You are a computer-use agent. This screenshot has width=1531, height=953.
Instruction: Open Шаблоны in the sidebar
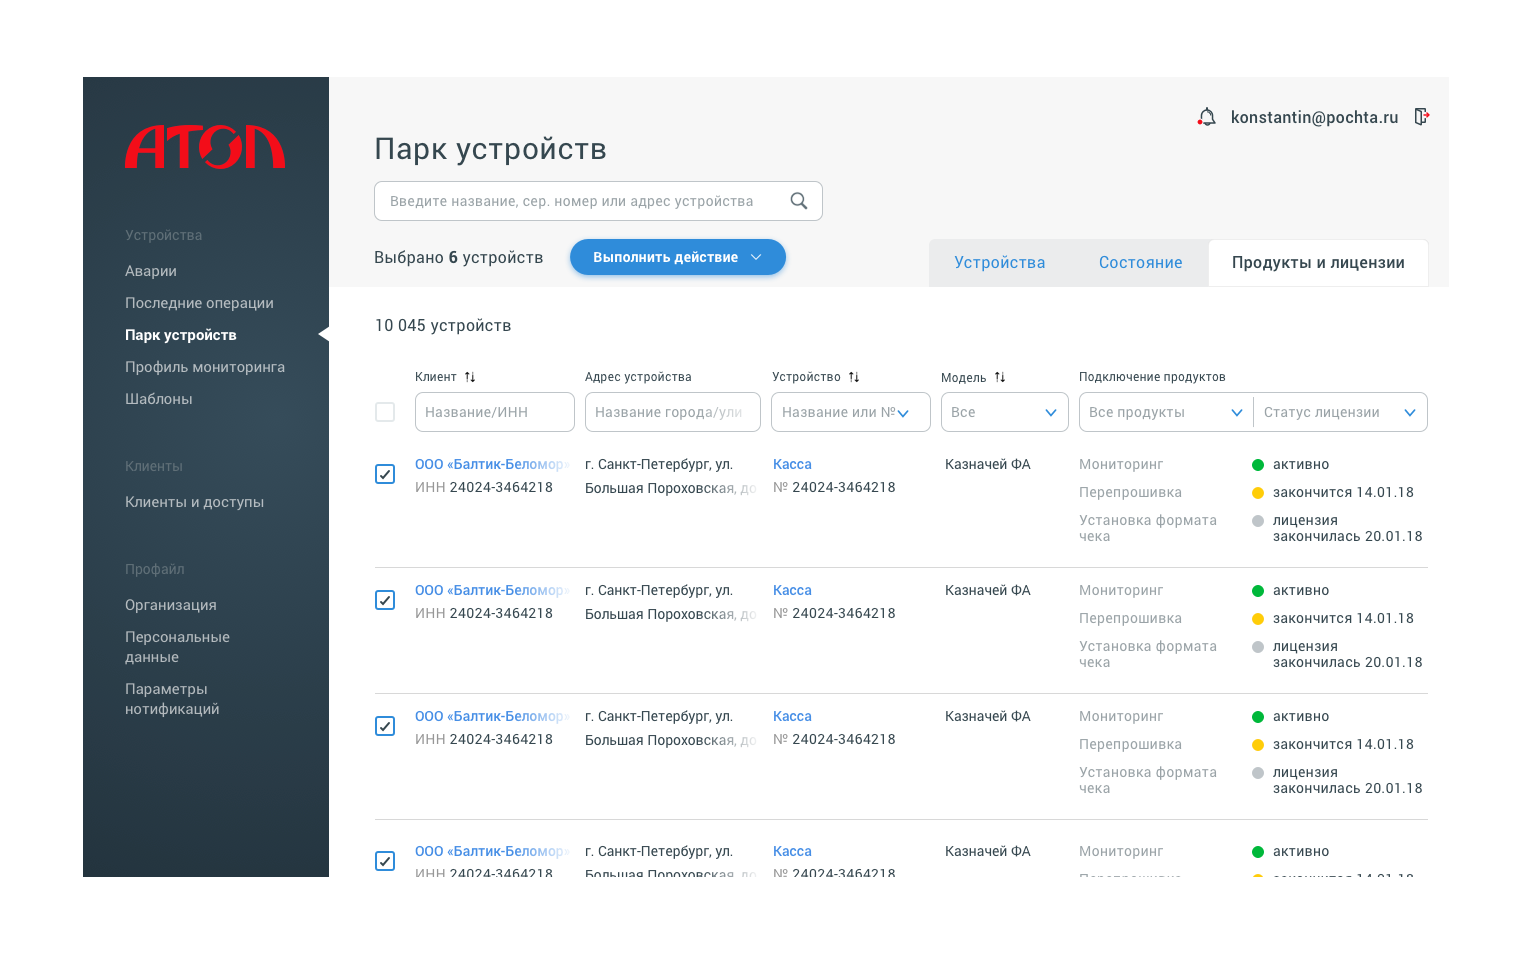click(x=159, y=399)
